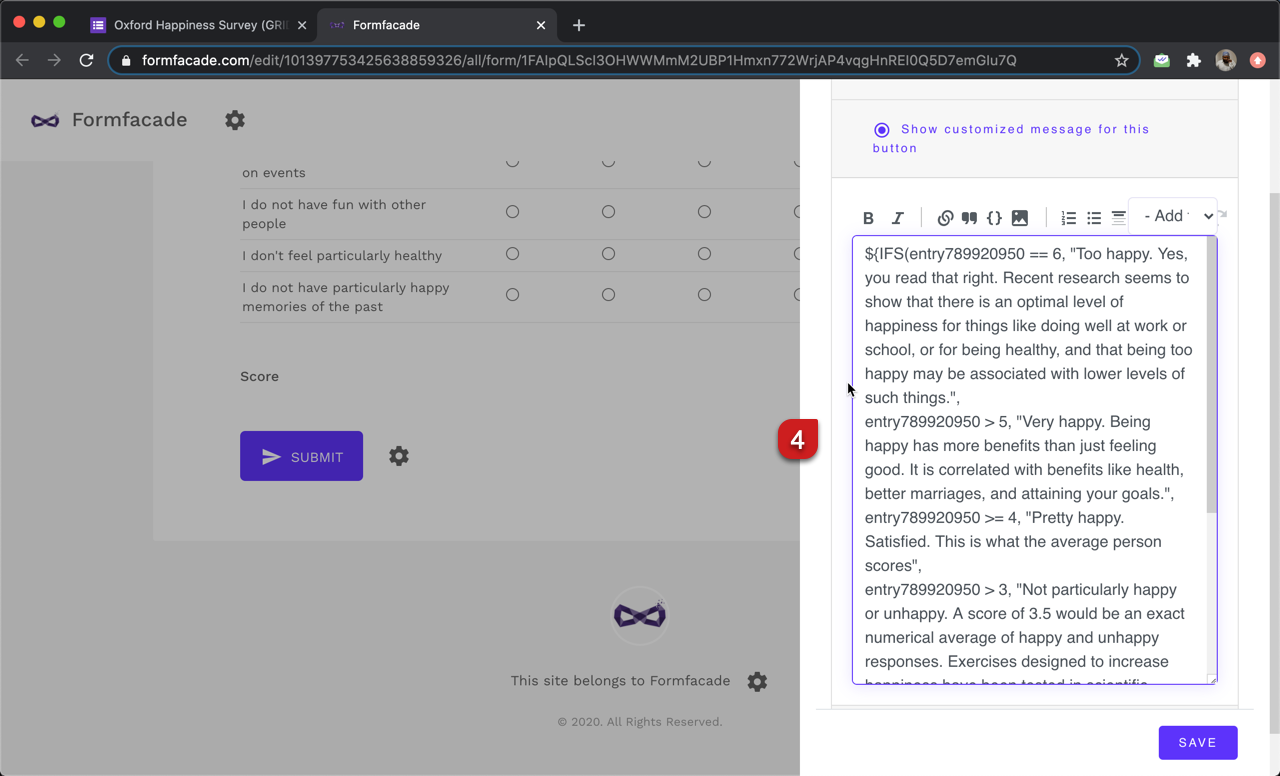
Task: Pick third radio for happy memories row
Action: tap(704, 295)
